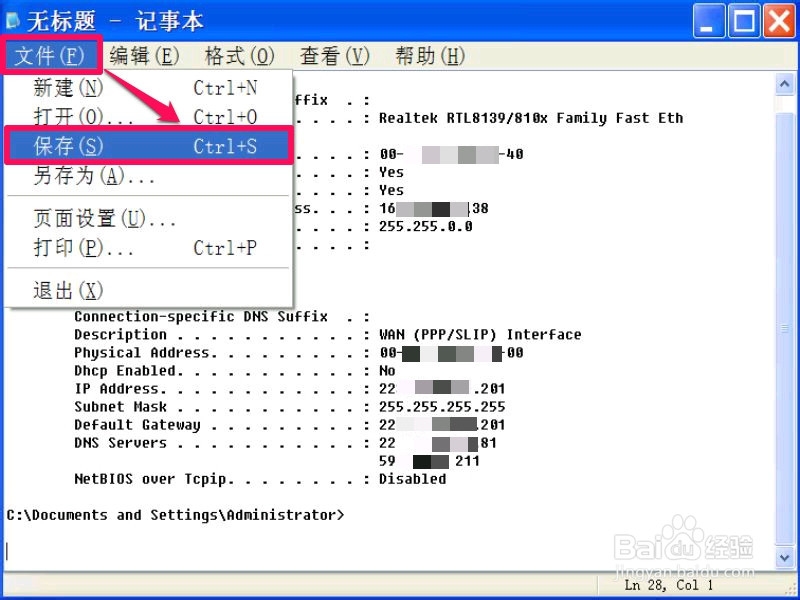Viewport: 800px width, 600px height.
Task: Click the 'Default Gateway' label
Action: pos(137,425)
